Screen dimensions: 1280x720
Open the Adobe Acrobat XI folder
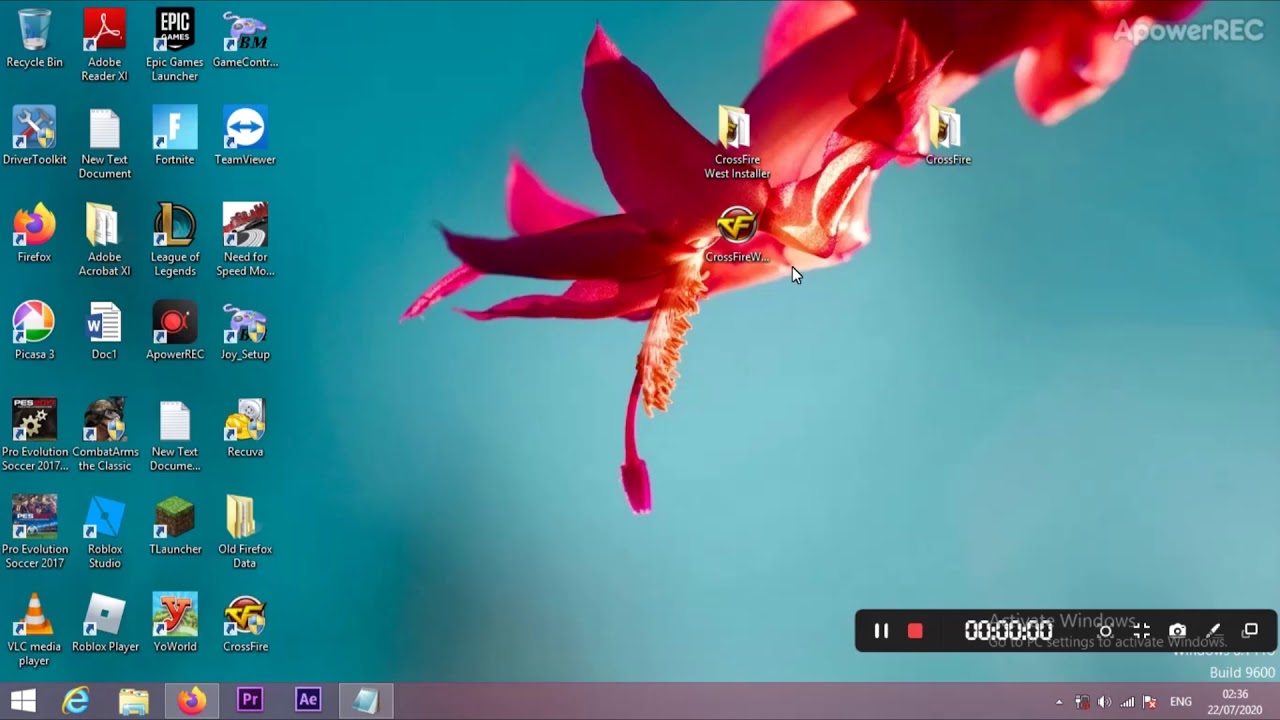click(104, 240)
